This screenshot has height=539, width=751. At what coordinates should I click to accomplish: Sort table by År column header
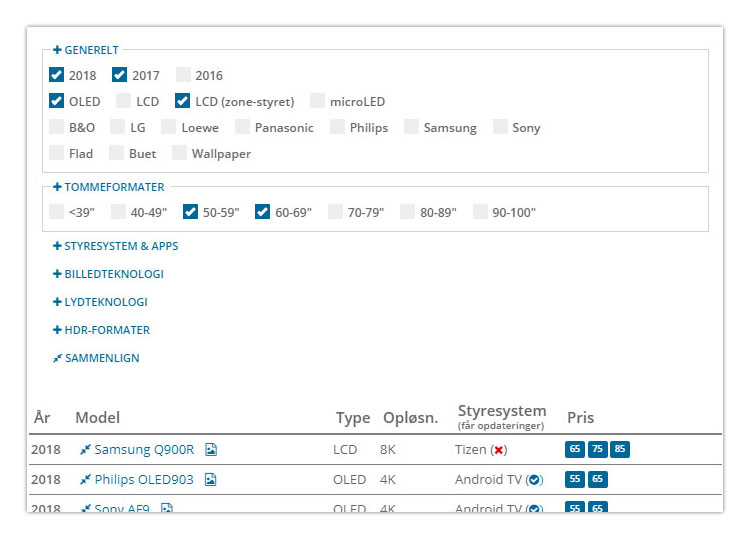click(42, 417)
